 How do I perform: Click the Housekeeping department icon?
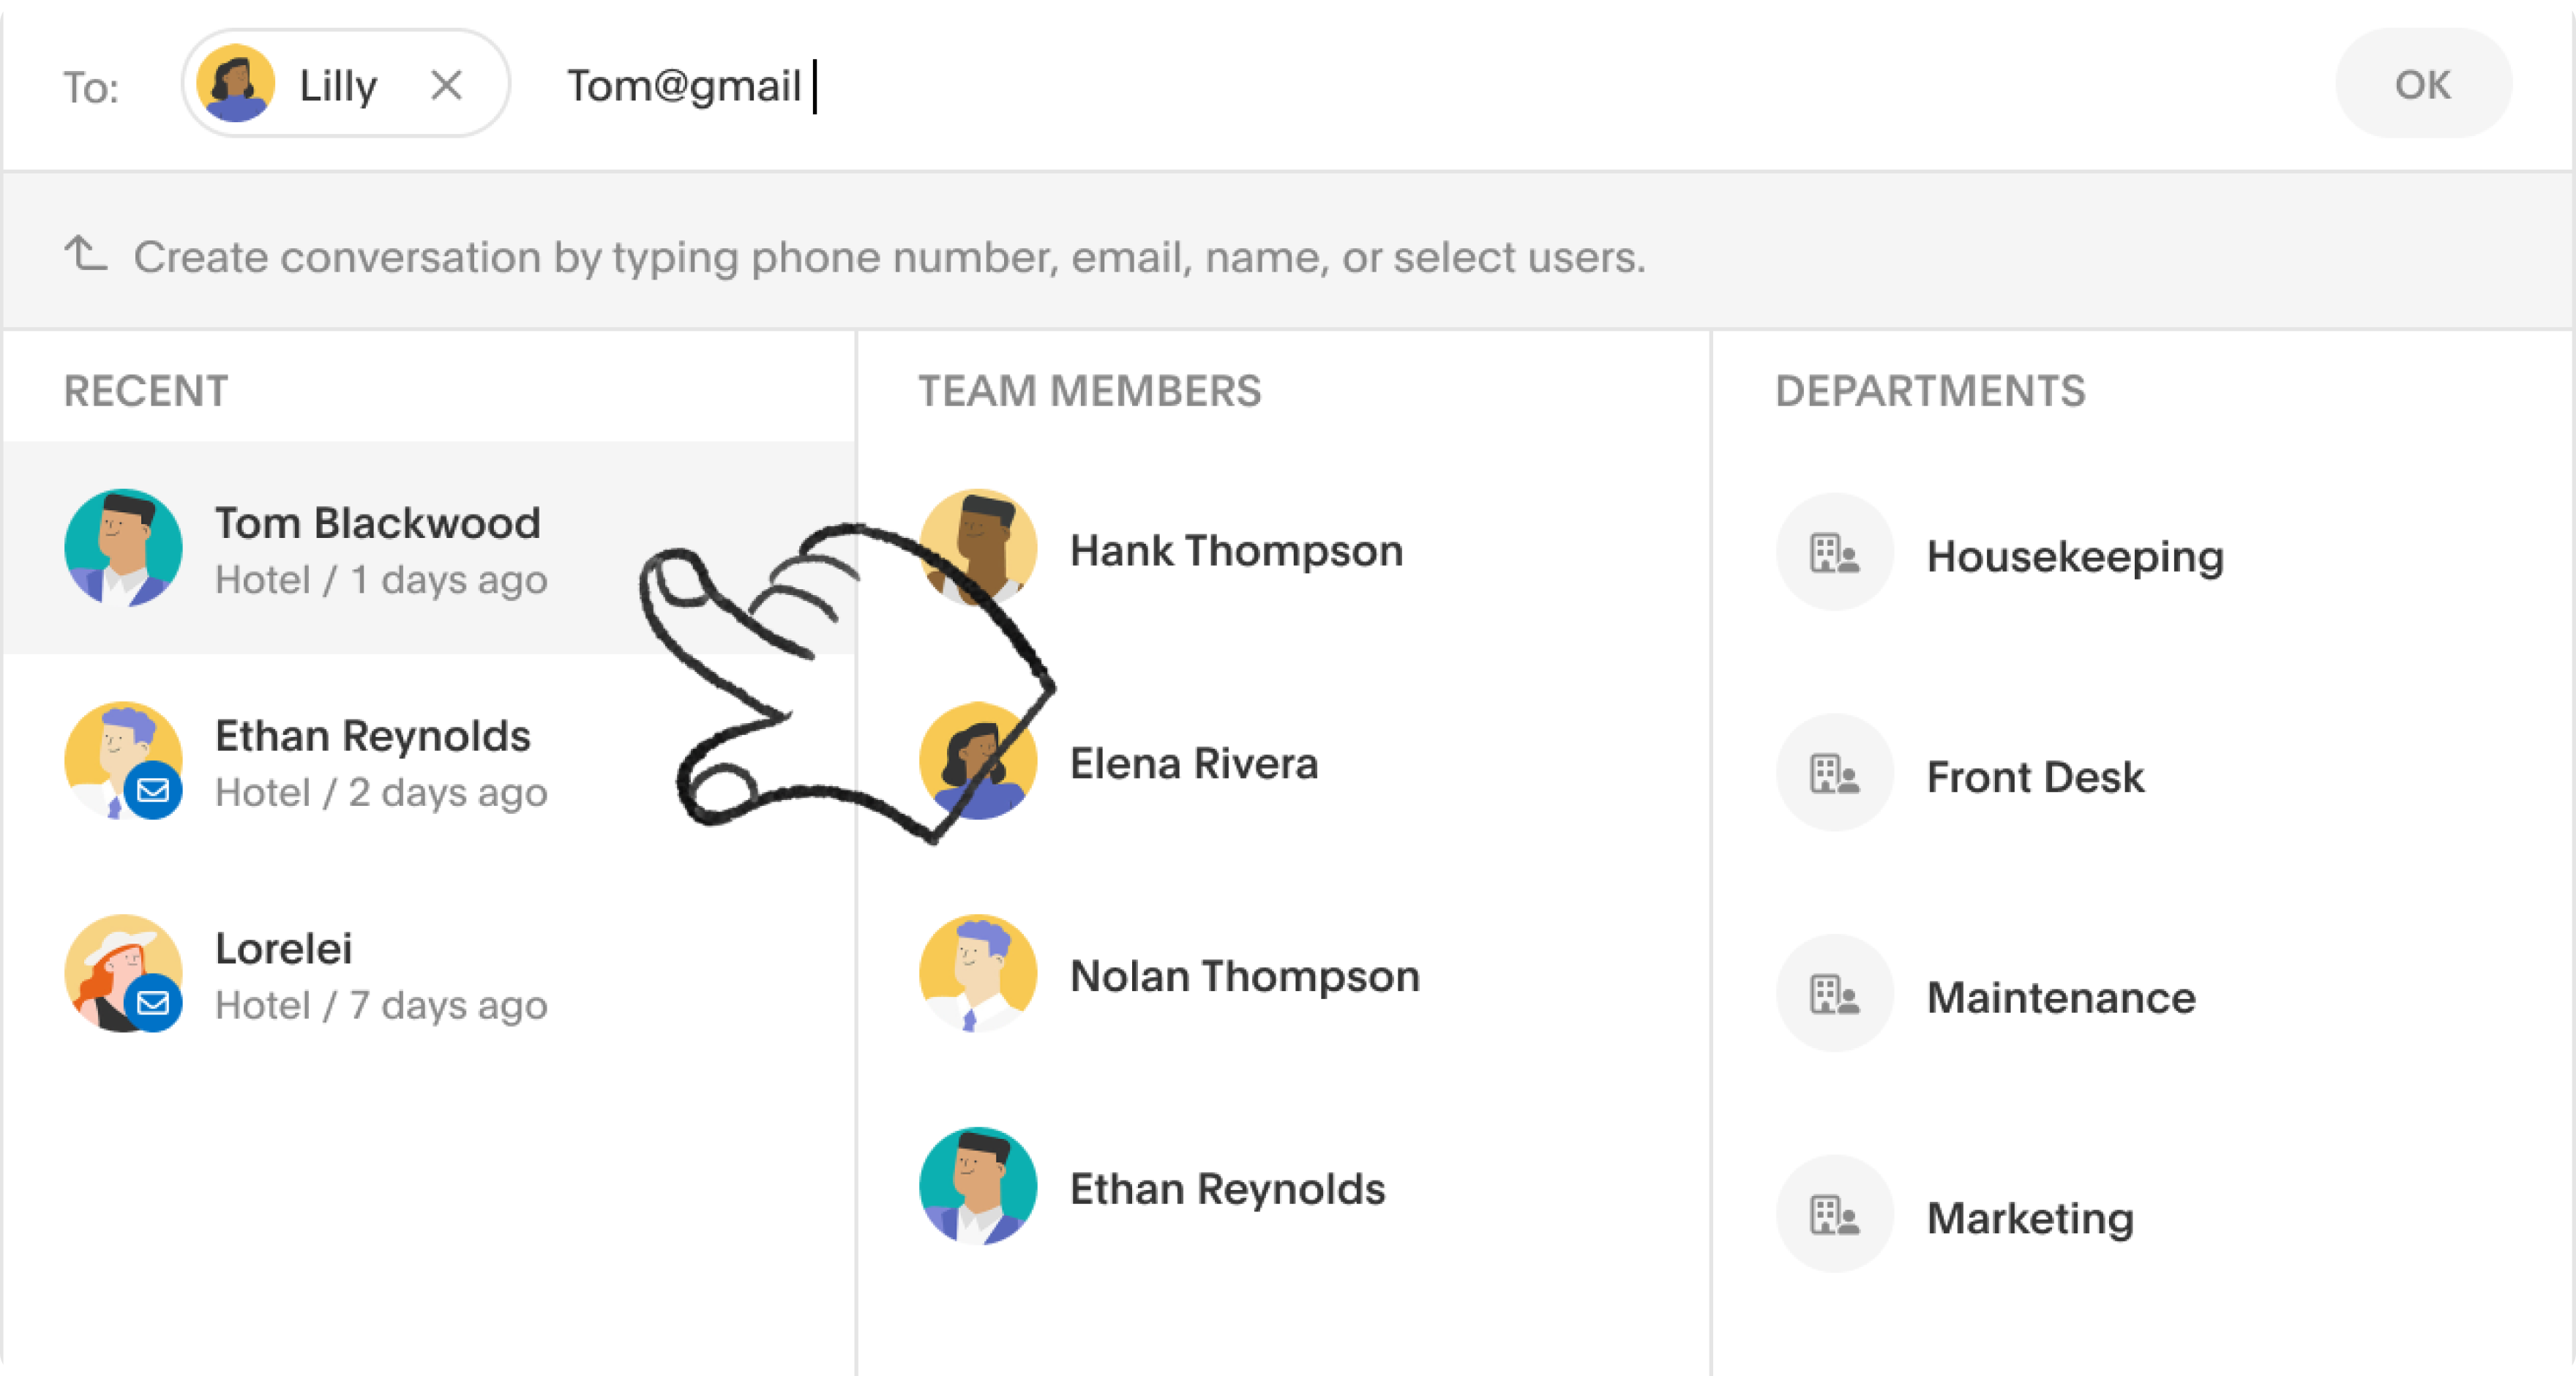(1834, 552)
